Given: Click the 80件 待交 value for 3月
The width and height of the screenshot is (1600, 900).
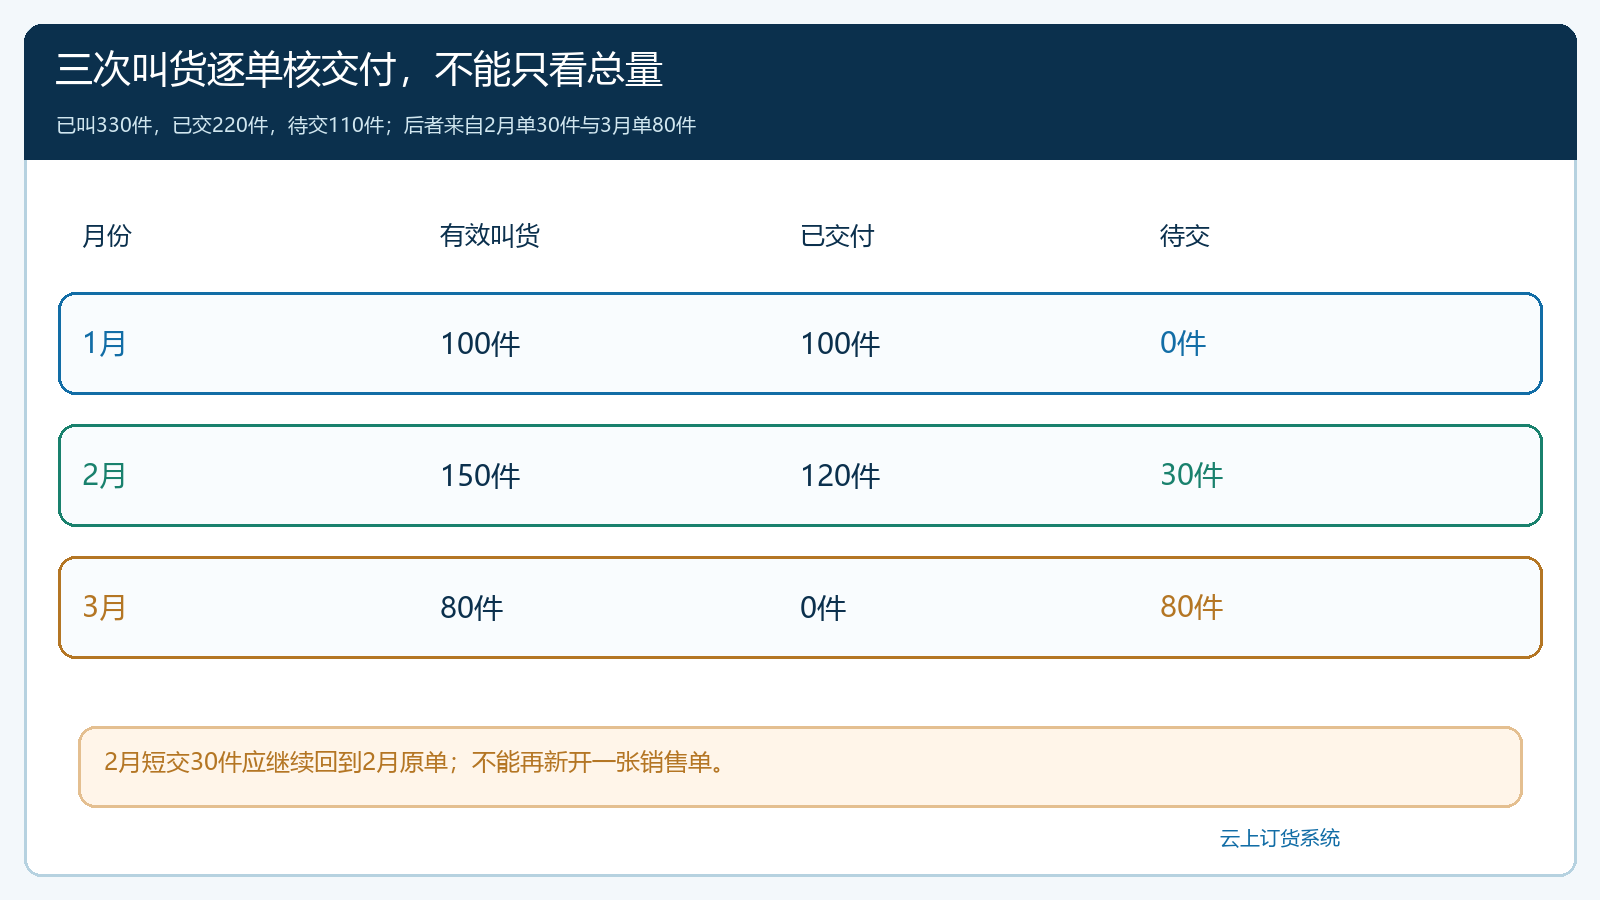Looking at the screenshot, I should click(x=1192, y=607).
